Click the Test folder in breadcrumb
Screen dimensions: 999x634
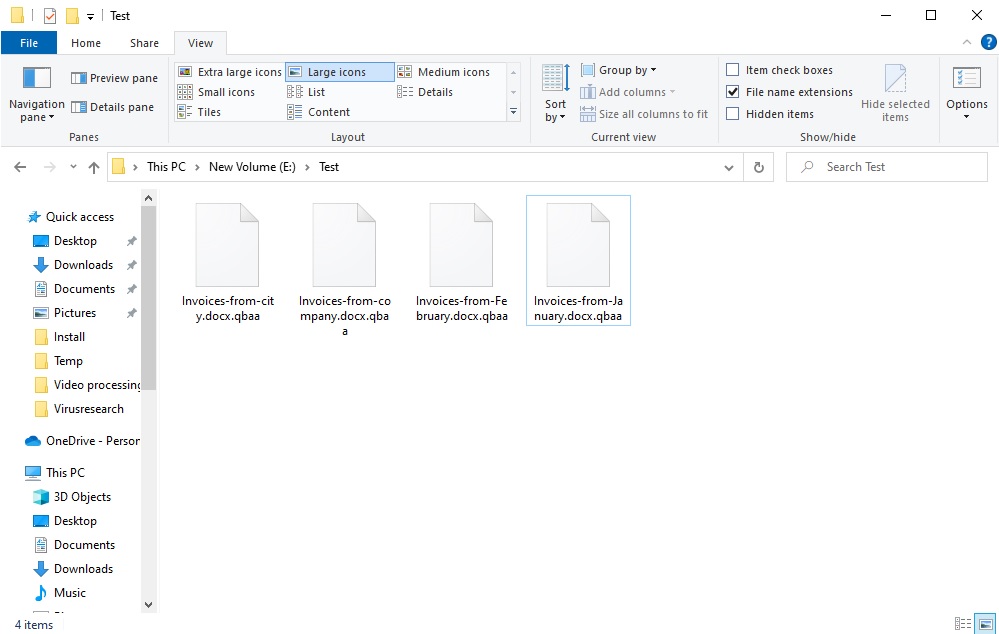pos(329,167)
